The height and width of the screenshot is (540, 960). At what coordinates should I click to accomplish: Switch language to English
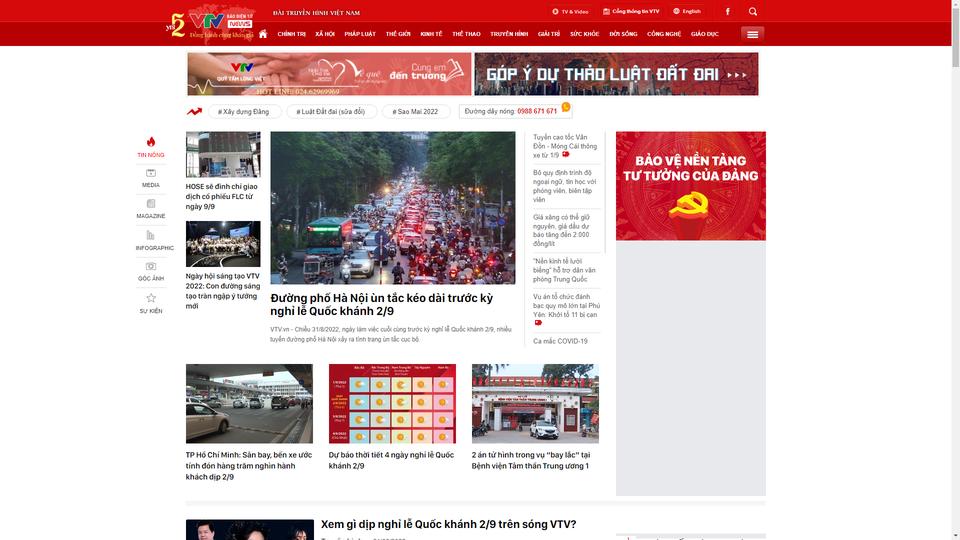(687, 12)
